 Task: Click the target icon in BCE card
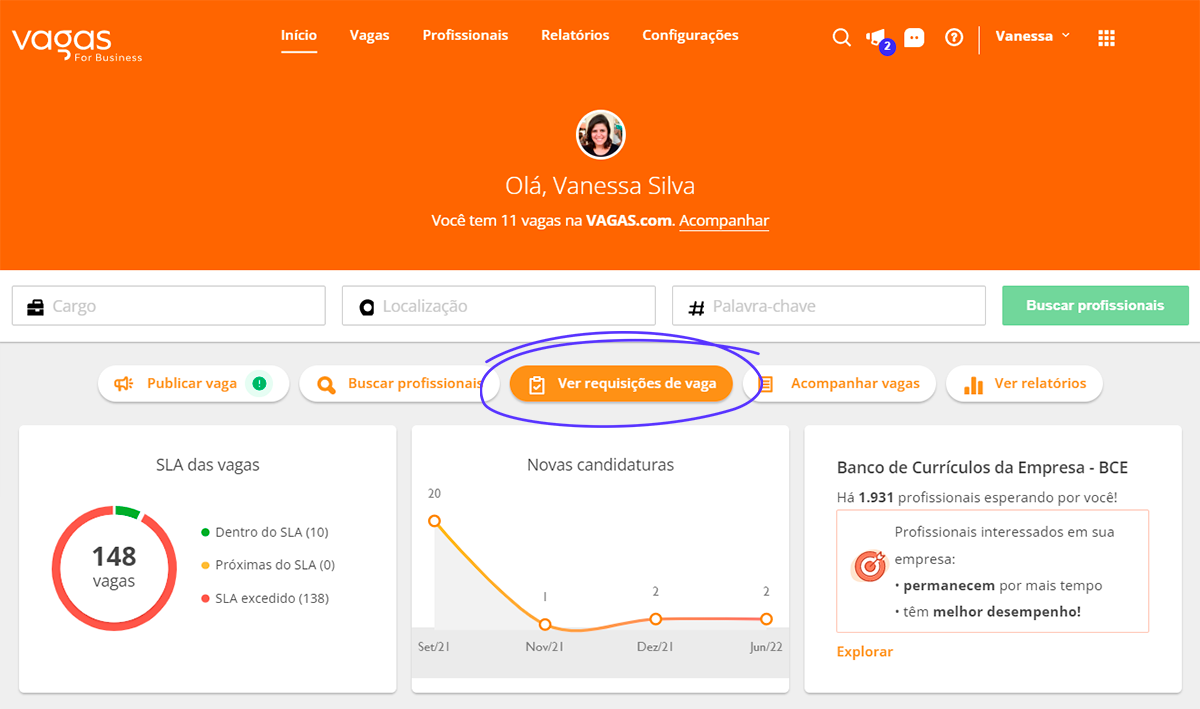click(x=869, y=567)
